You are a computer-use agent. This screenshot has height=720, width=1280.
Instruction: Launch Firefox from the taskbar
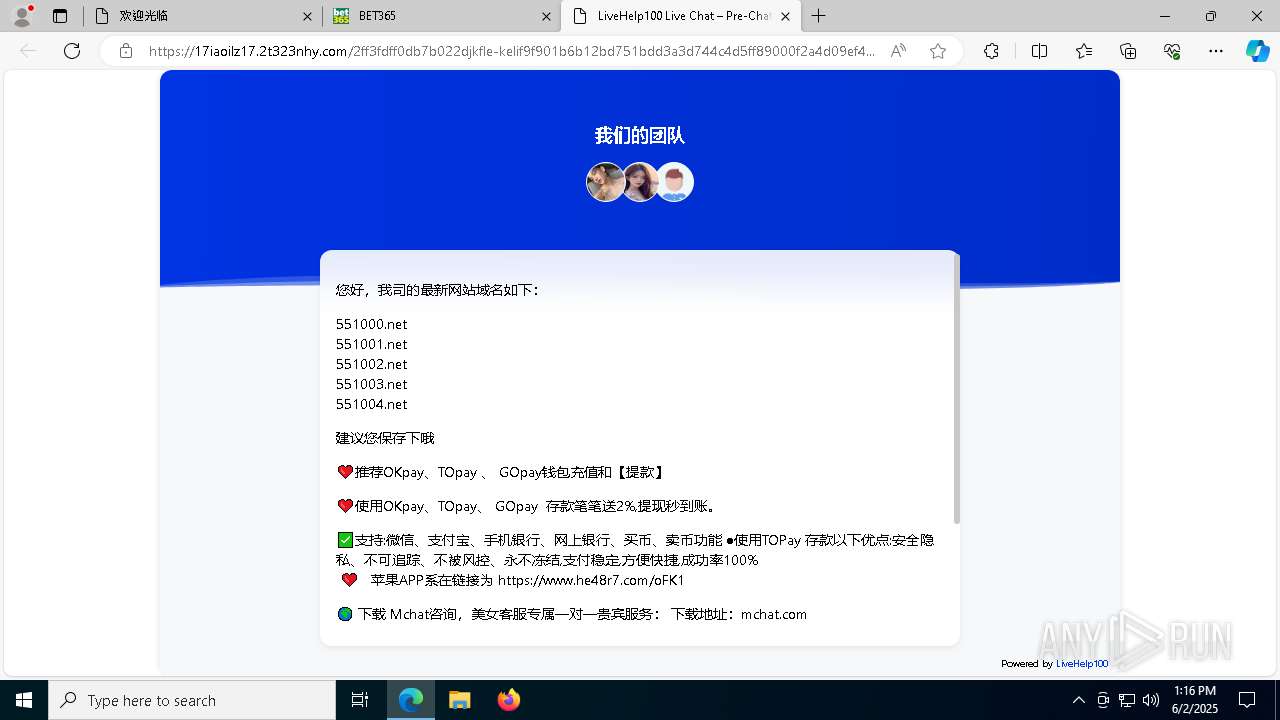coord(509,700)
